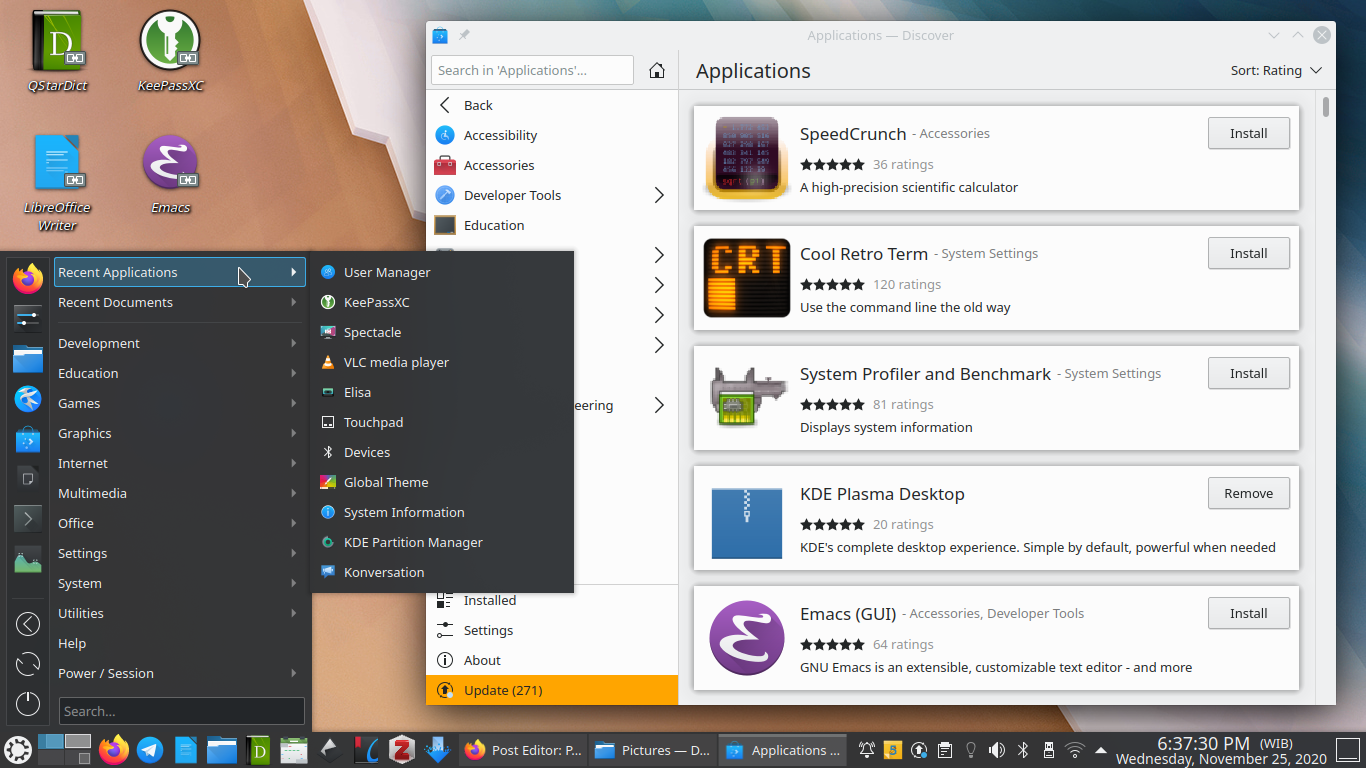Open the virtual desktop pager
This screenshot has width=1366, height=768.
coord(64,749)
